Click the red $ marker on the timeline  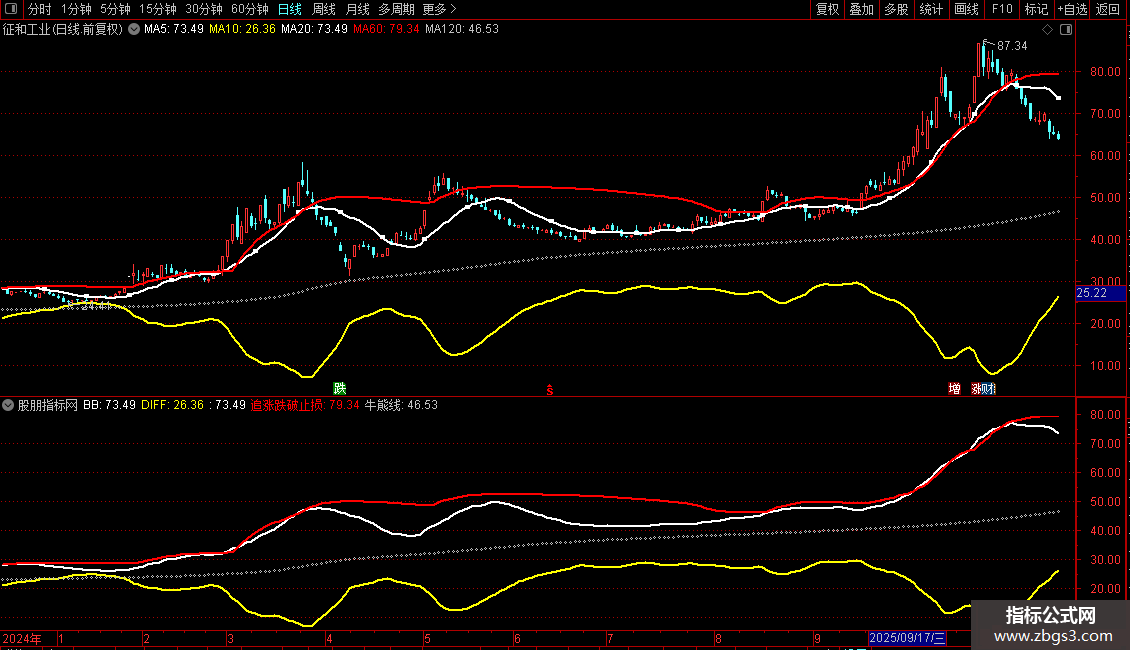[550, 390]
